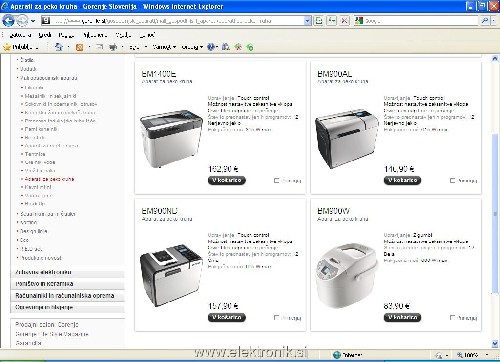Go back with the browser Back arrow
This screenshot has width=500, height=362.
click(x=8, y=21)
